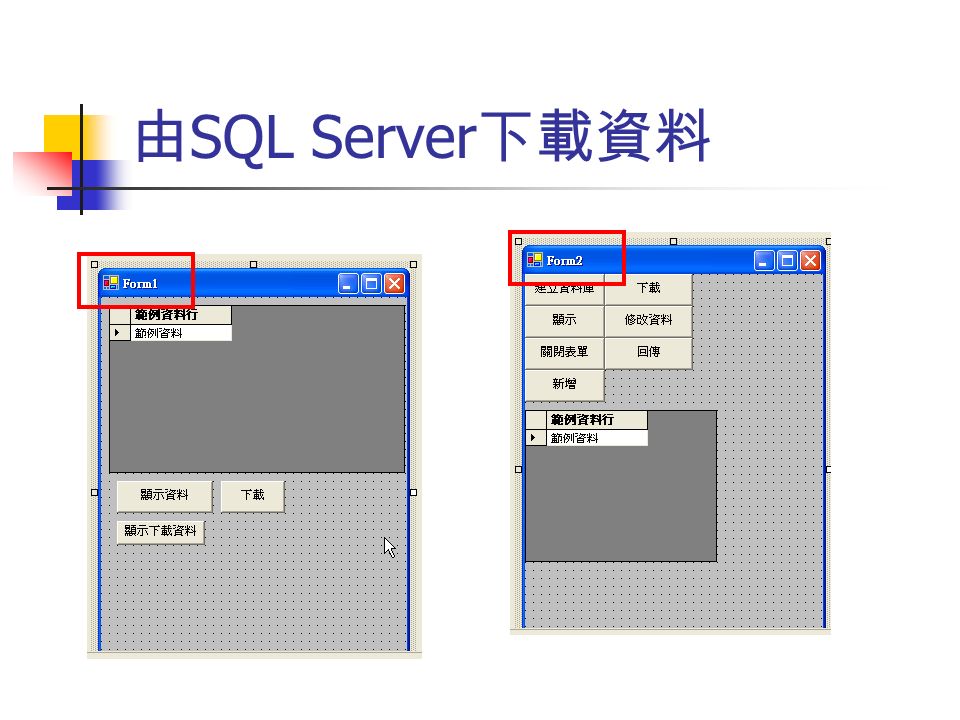Close the Form1 window
This screenshot has width=960, height=720.
coord(394,283)
